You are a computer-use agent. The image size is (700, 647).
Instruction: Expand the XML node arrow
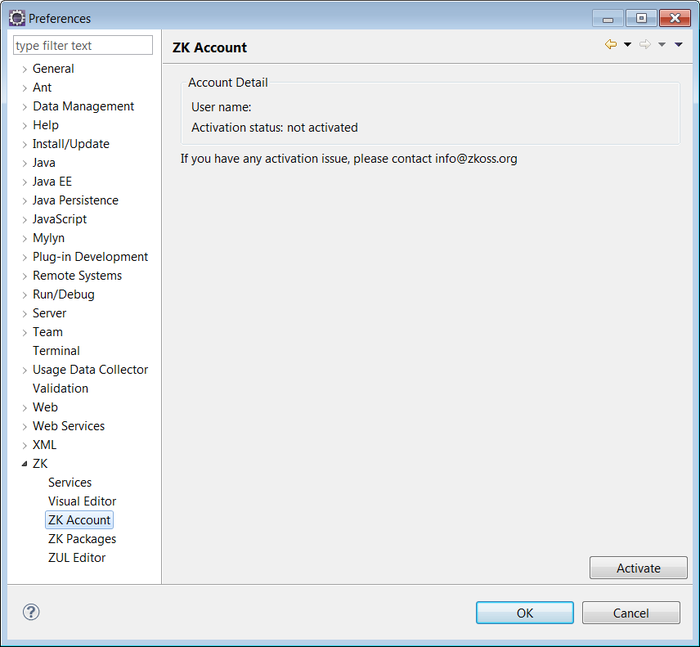click(x=25, y=446)
